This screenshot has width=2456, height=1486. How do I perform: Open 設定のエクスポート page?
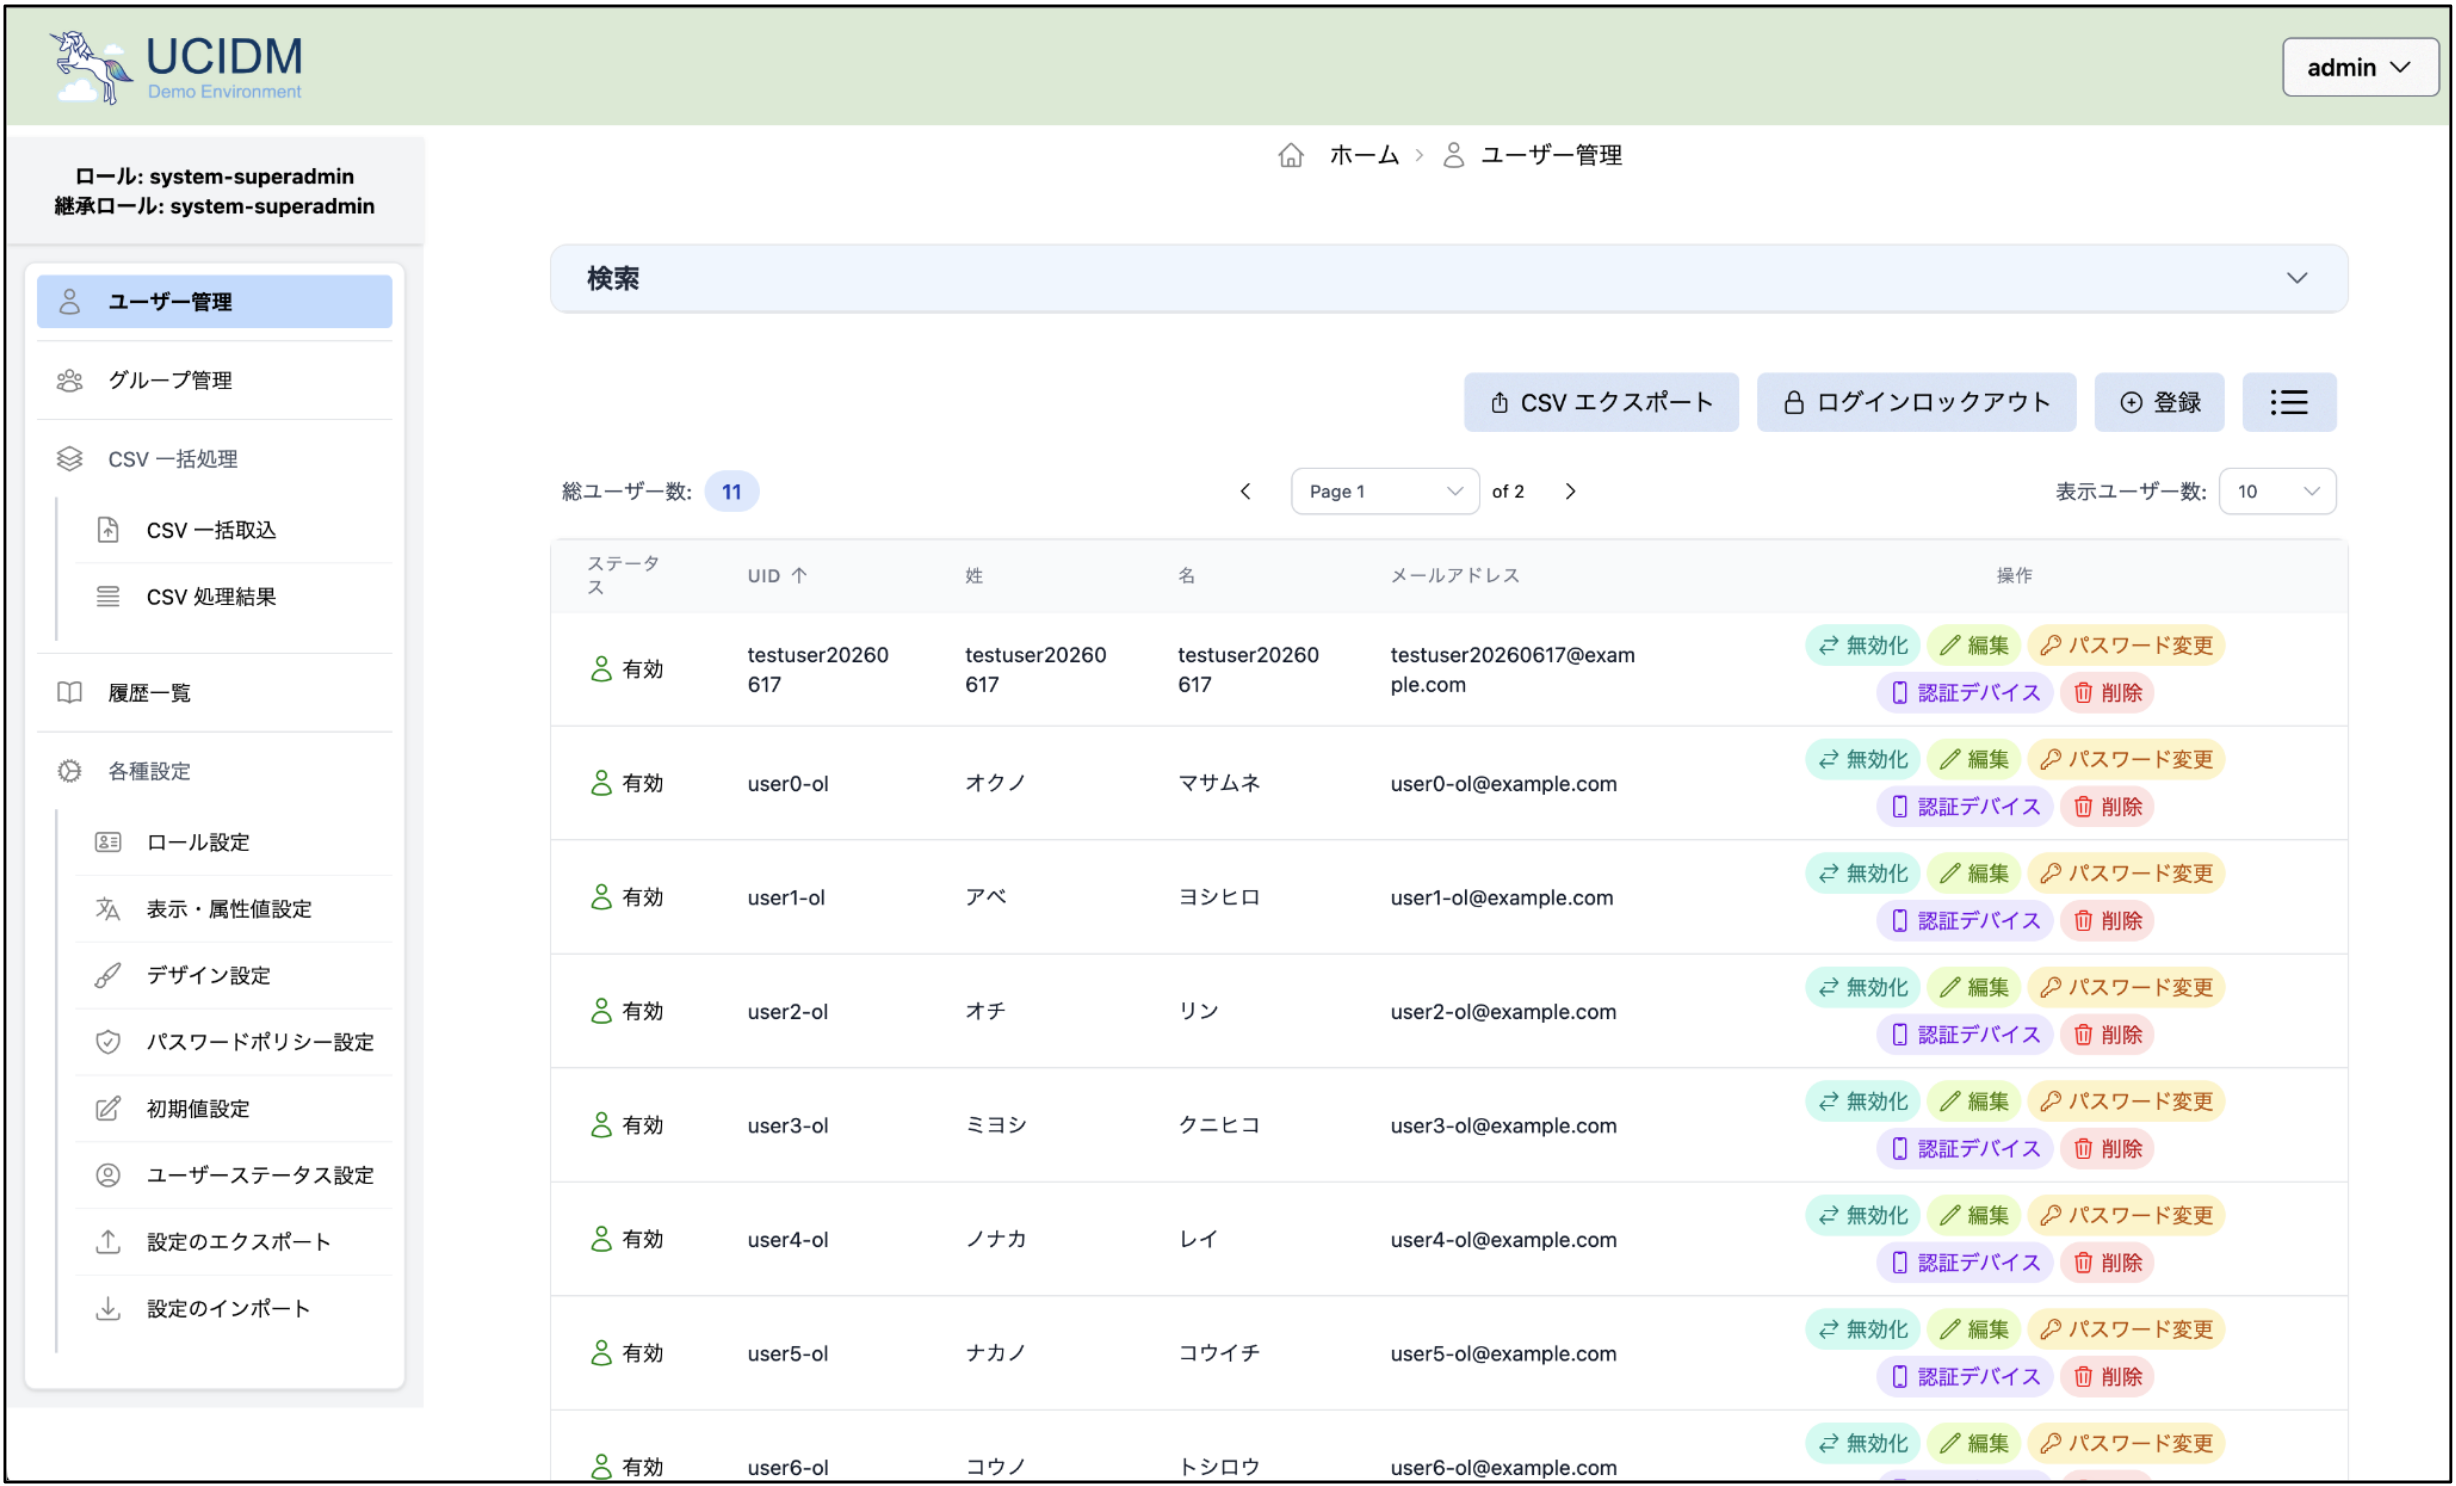233,1242
